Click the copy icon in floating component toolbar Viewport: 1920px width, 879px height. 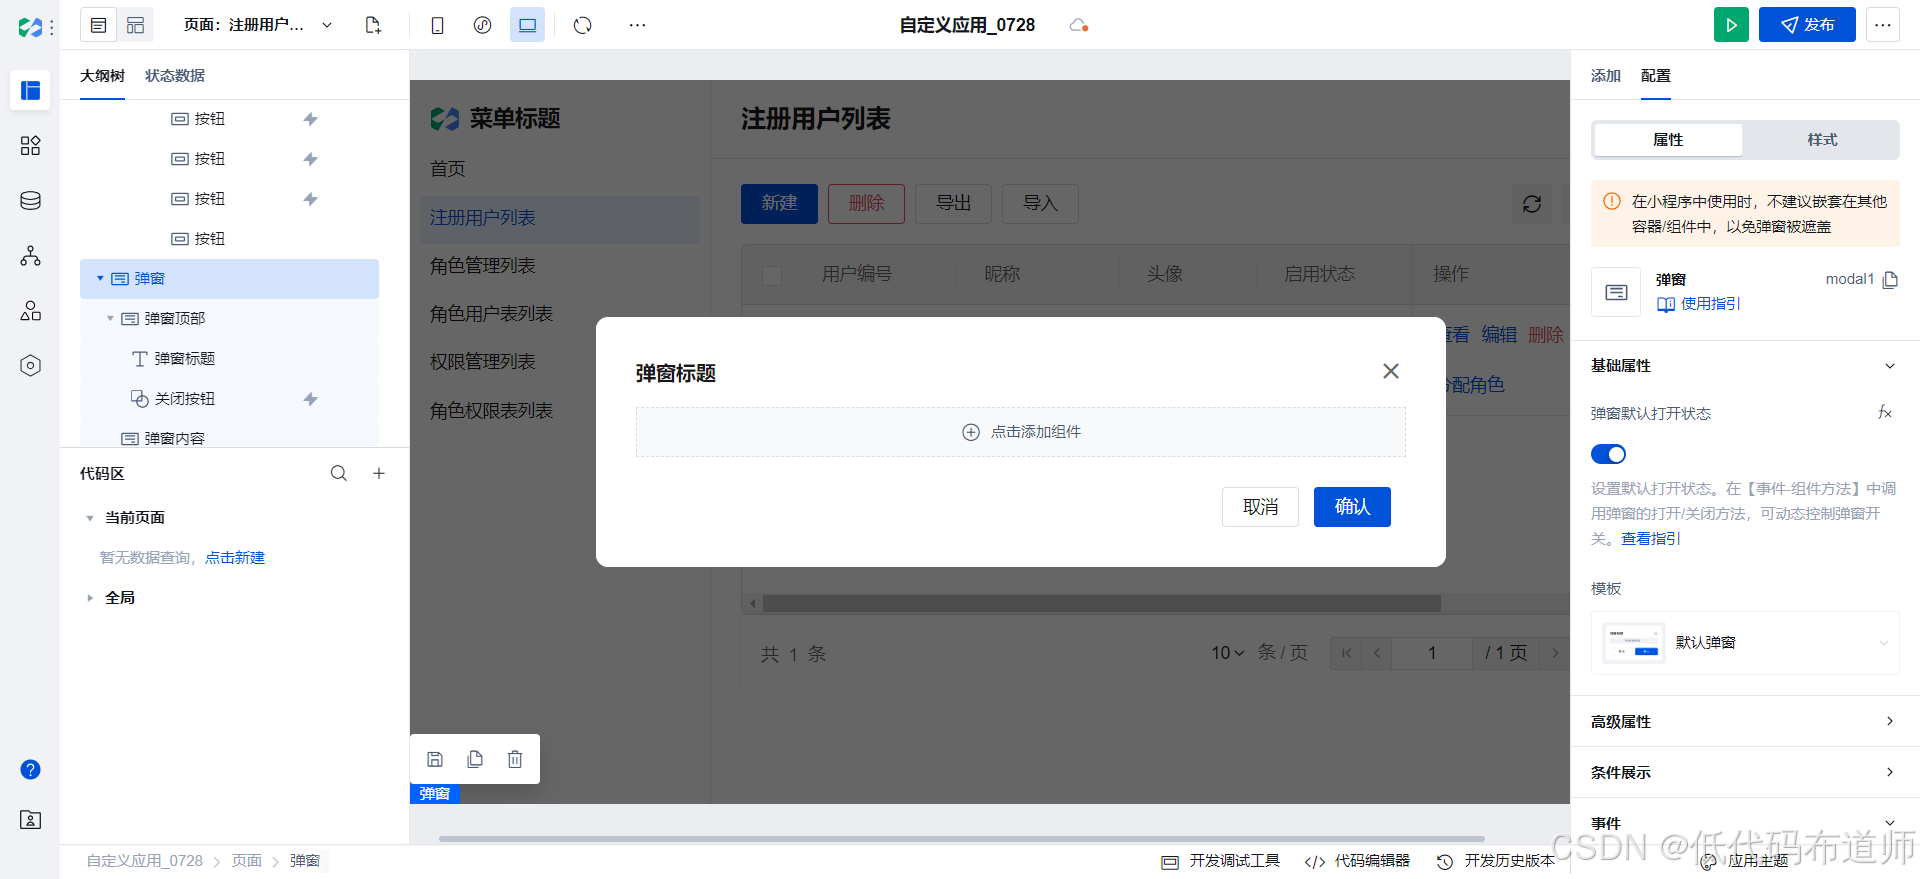(475, 759)
